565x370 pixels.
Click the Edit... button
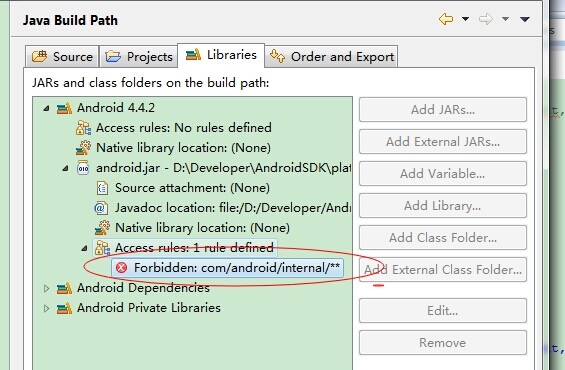tap(443, 311)
